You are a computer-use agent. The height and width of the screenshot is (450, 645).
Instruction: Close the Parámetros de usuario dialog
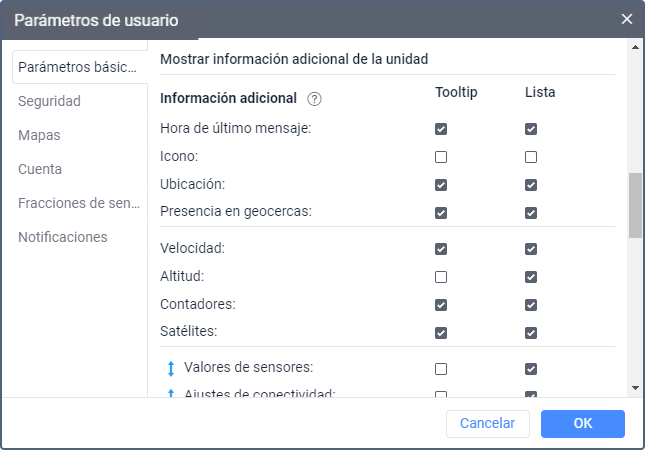pyautogui.click(x=627, y=19)
